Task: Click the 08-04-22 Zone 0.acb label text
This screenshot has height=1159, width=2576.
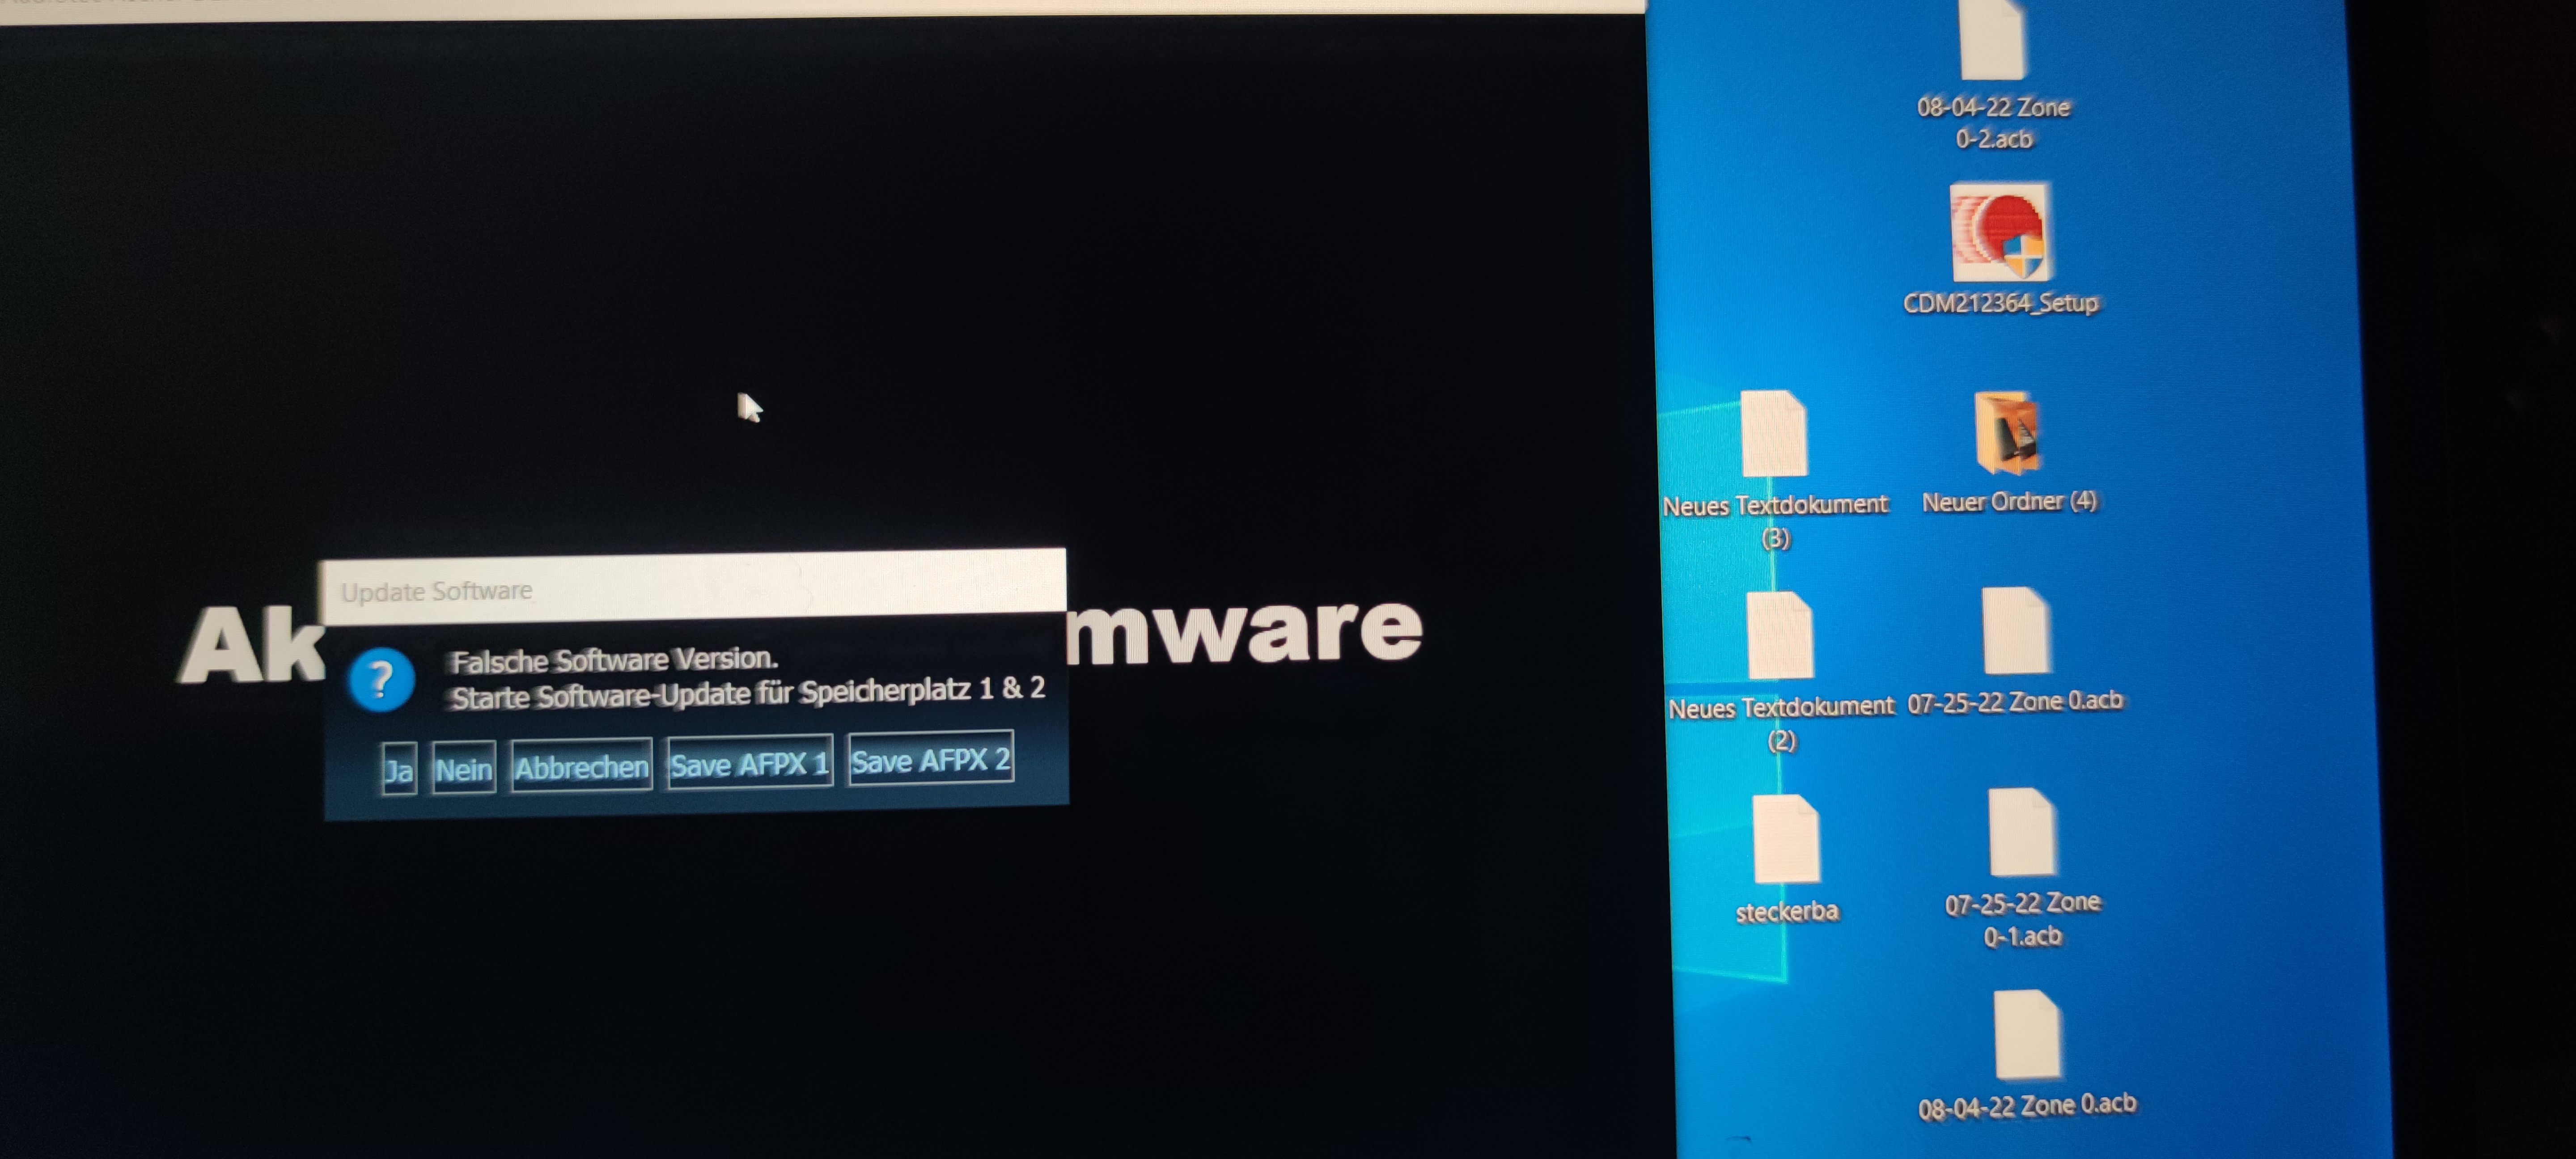Action: click(2027, 1106)
